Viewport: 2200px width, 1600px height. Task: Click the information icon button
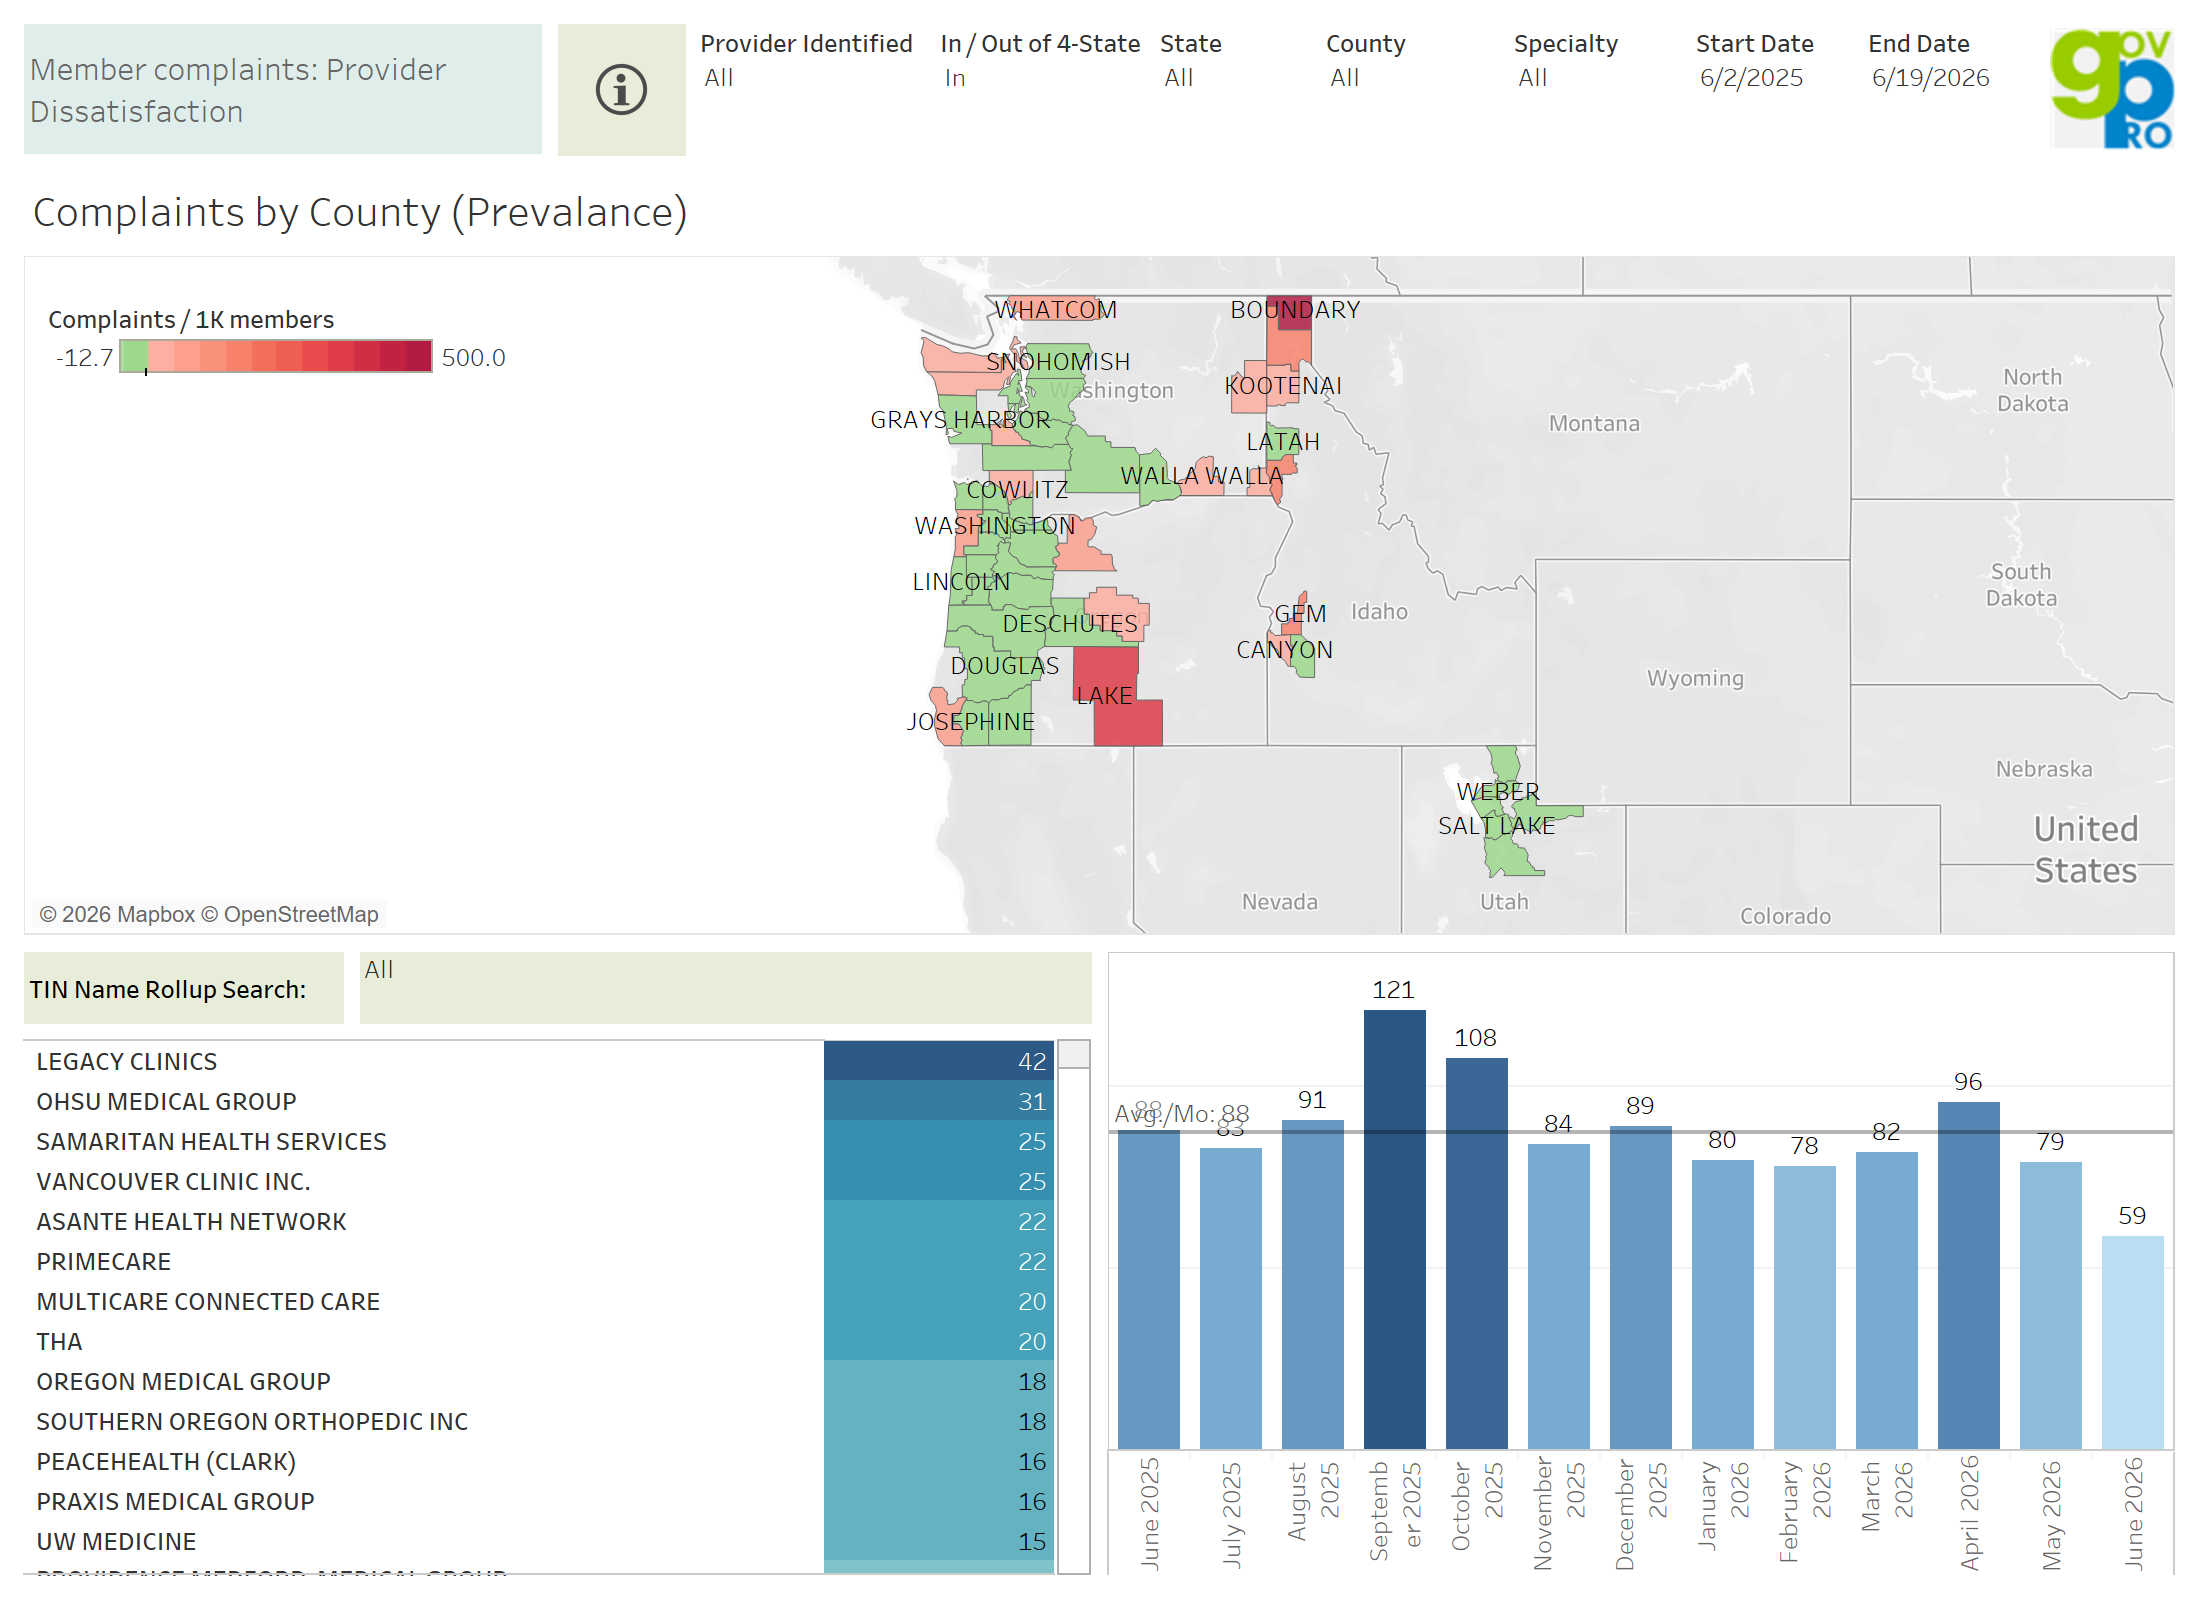coord(621,90)
